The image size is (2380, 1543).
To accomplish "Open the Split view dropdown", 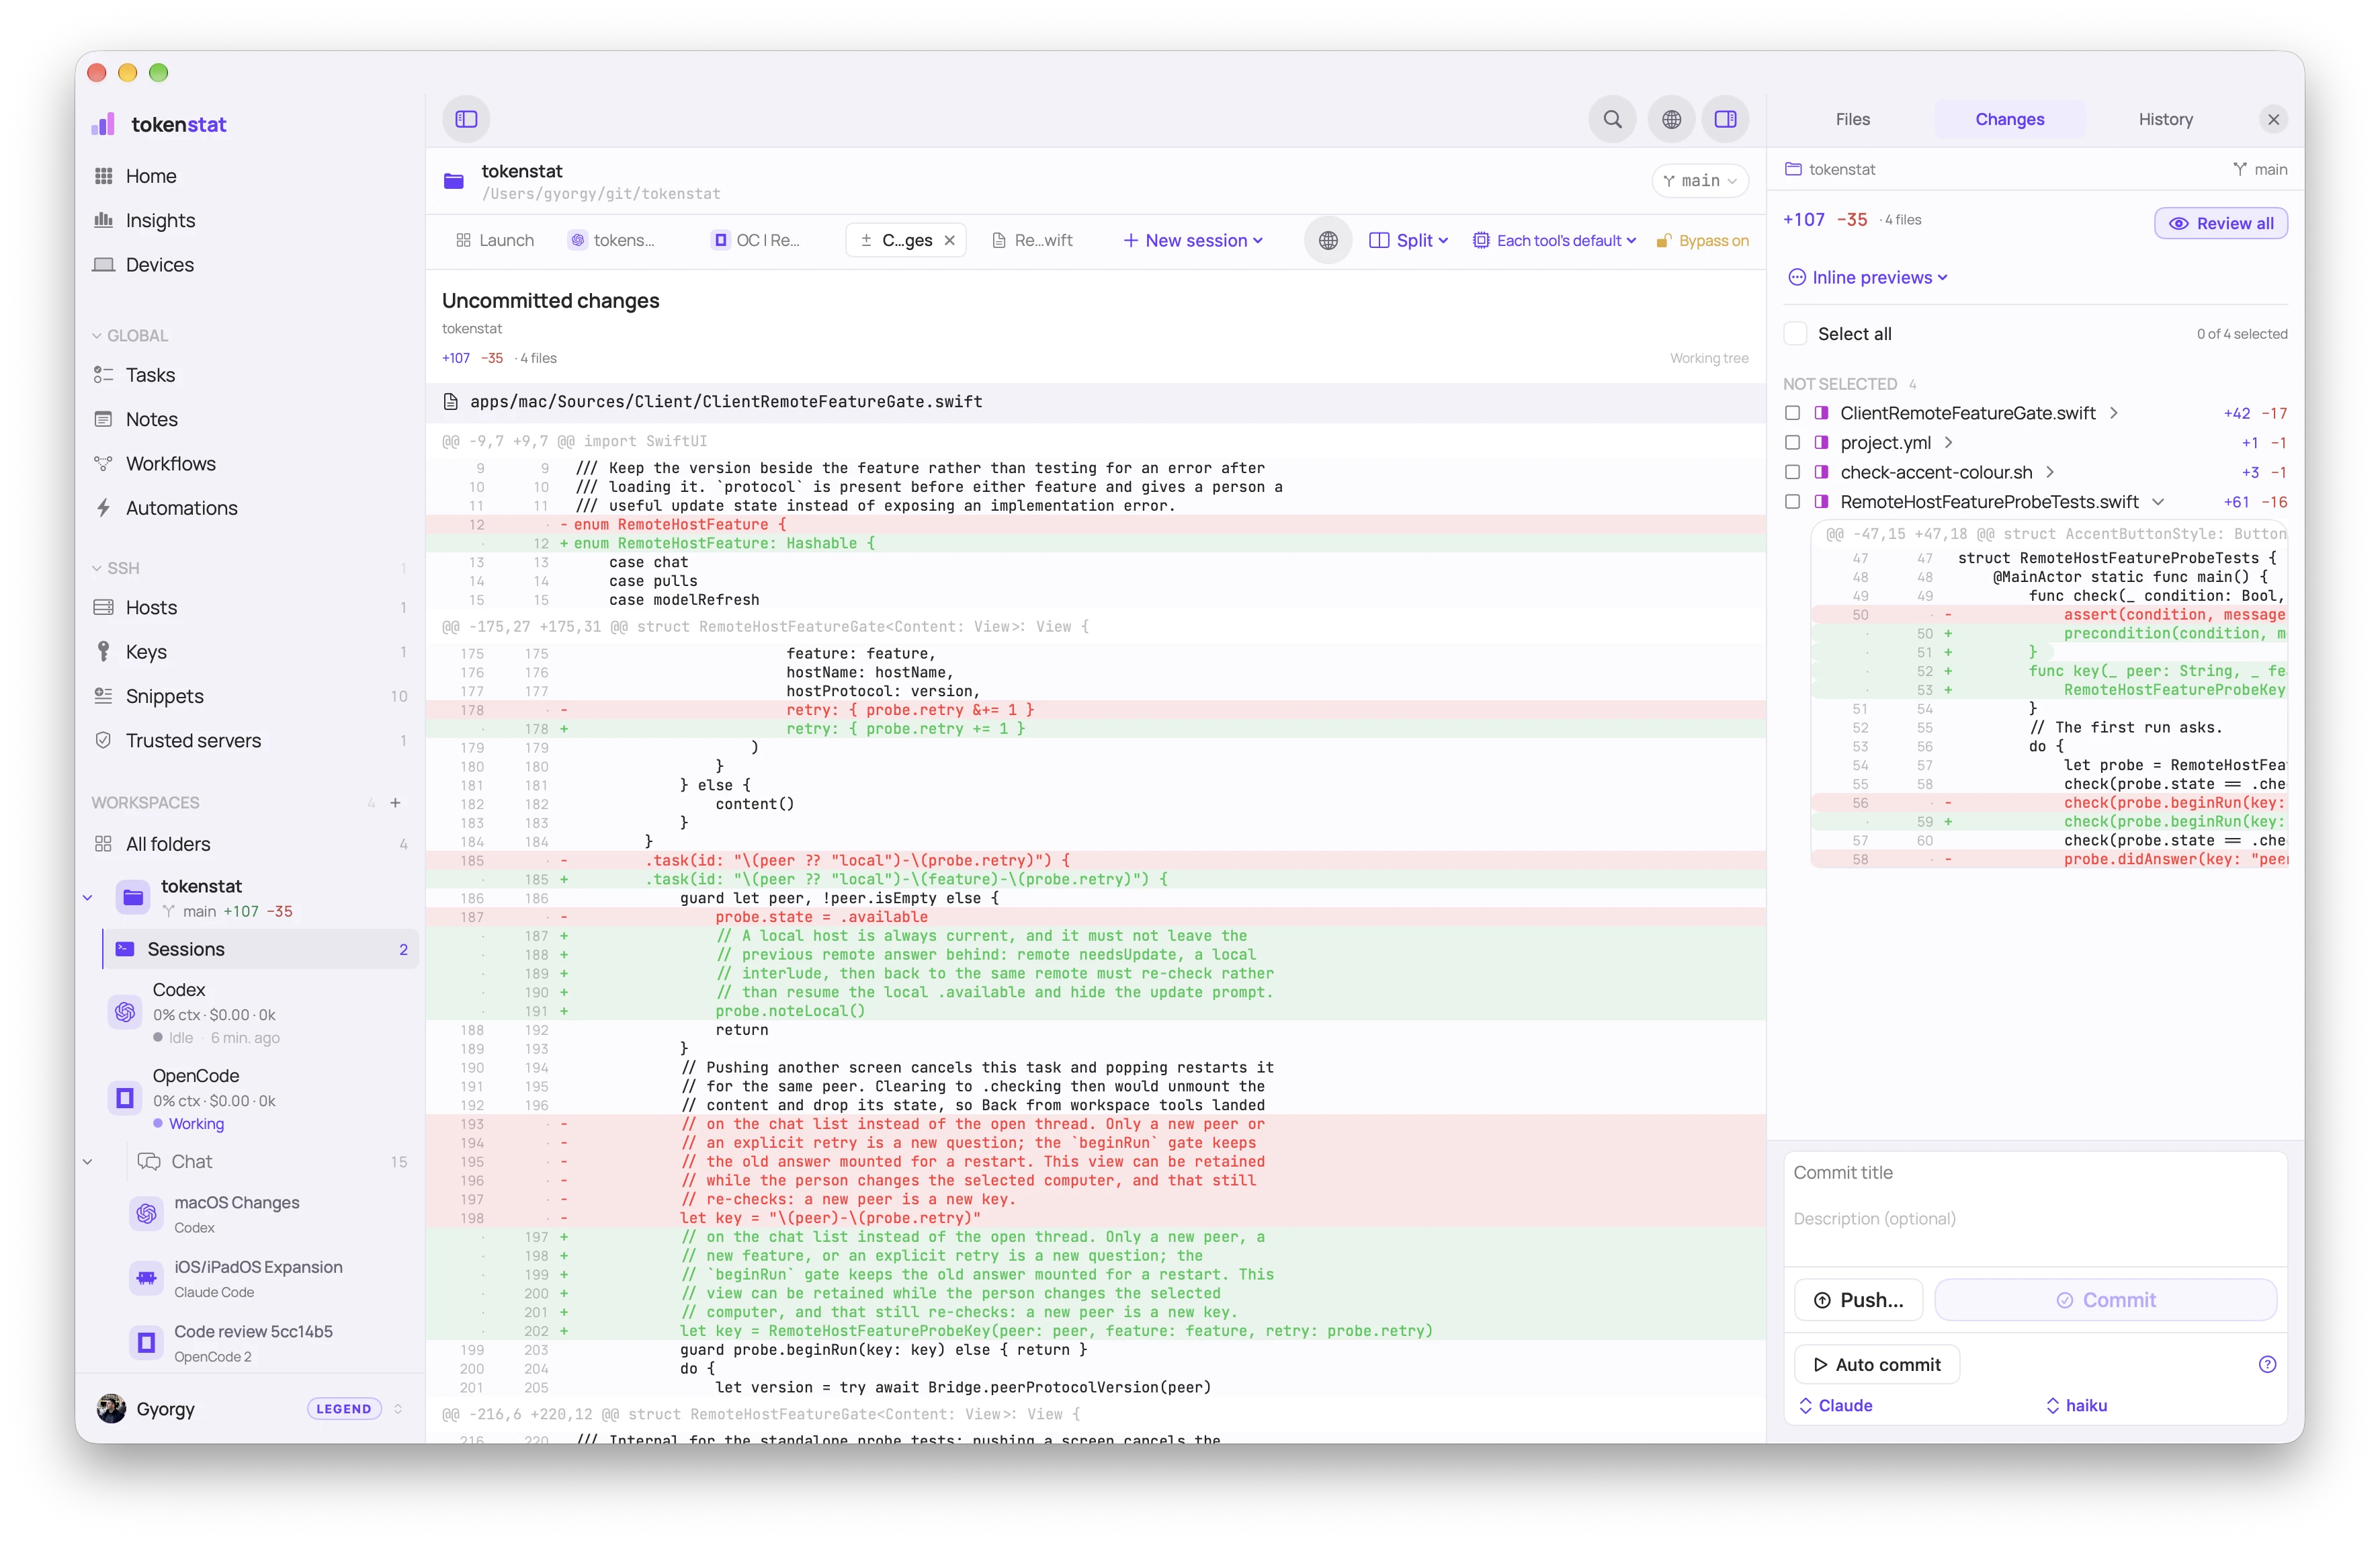I will point(1408,240).
